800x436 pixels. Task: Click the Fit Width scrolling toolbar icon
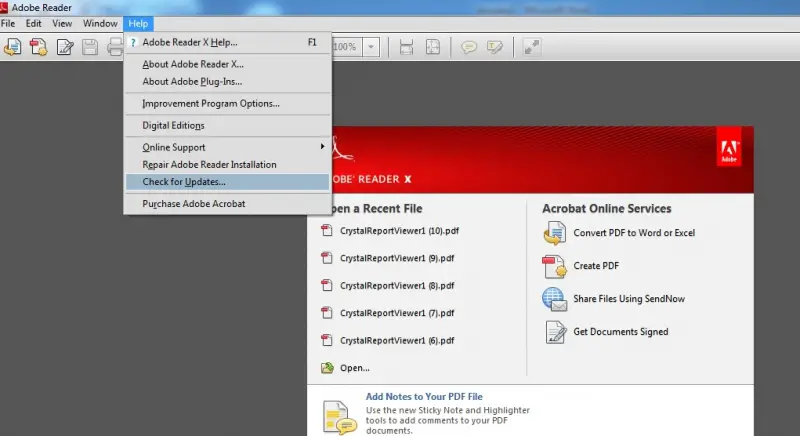[x=406, y=47]
